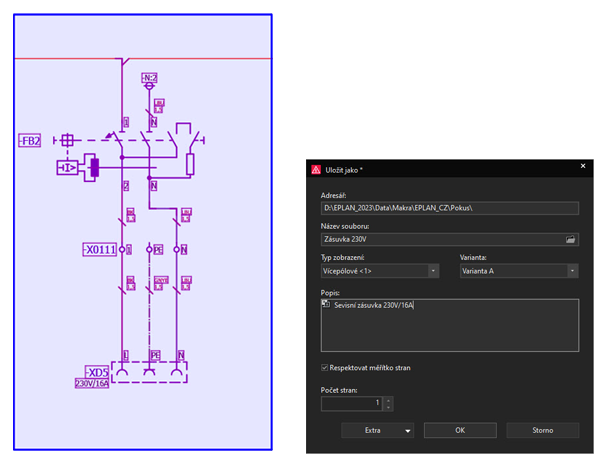Click the -XD5 socket symbol label
Viewport: 600px width, 456px height.
coord(97,371)
